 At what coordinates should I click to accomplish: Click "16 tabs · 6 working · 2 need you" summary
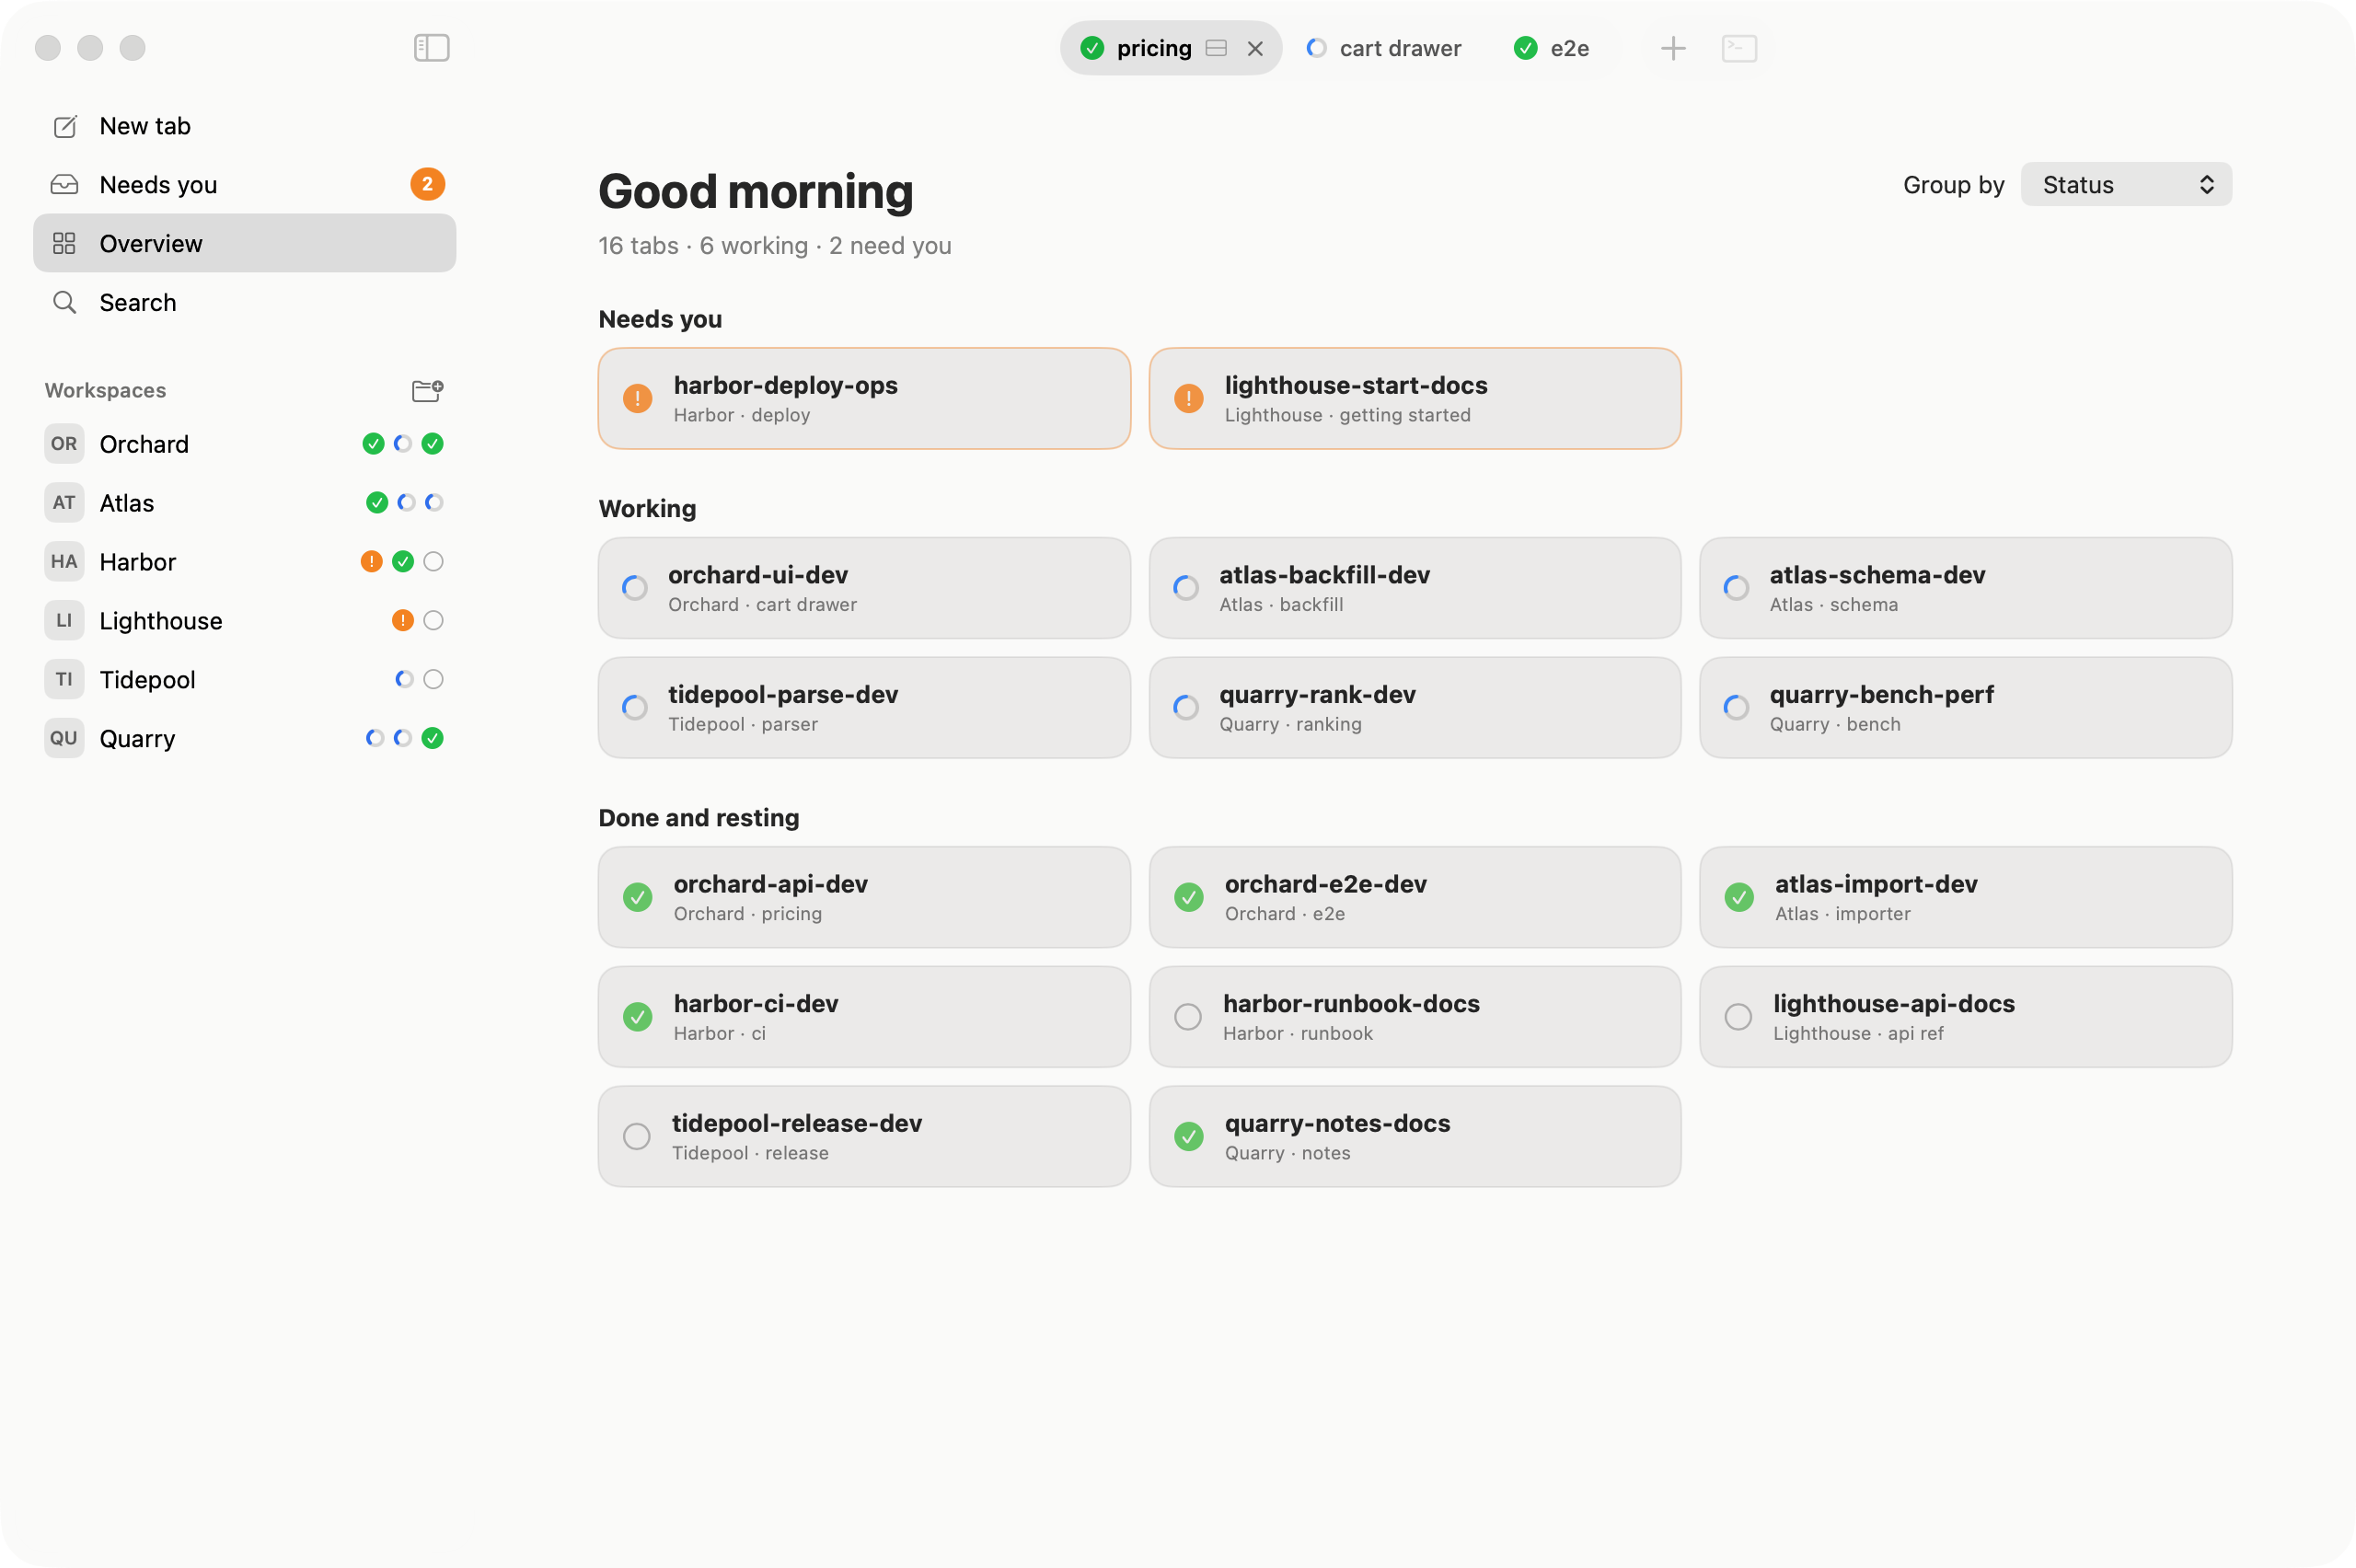774,245
